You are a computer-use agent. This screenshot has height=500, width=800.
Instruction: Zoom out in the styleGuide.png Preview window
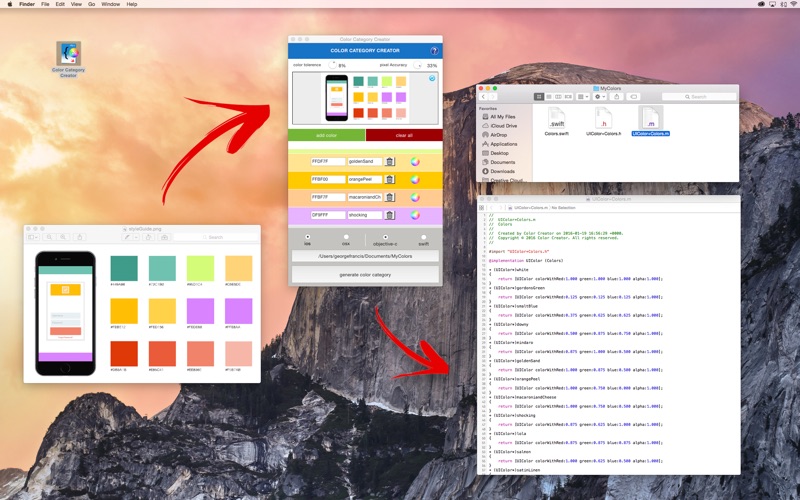(49, 237)
